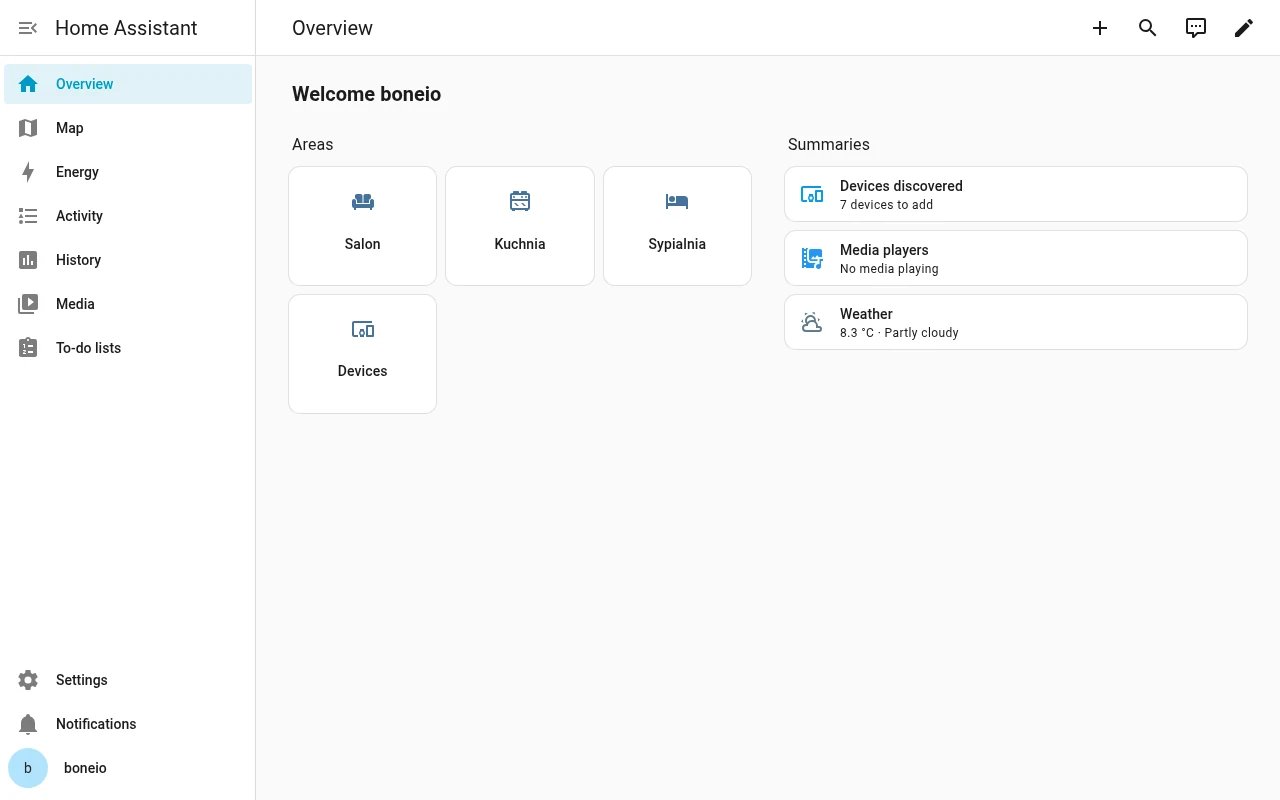1280x800 pixels.
Task: Edit dashboard with the pencil icon
Action: coord(1244,28)
